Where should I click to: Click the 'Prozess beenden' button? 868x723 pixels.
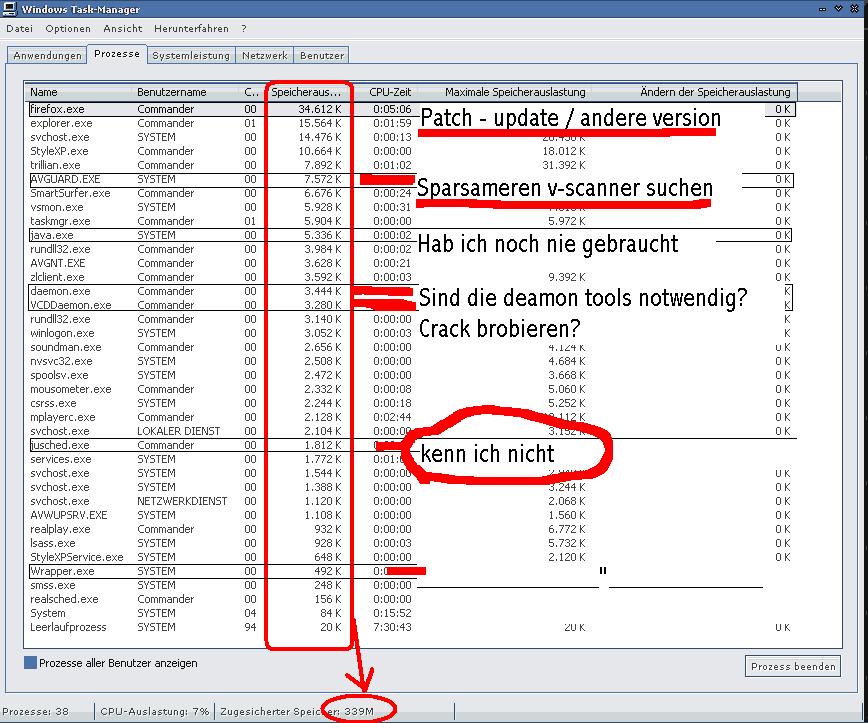point(793,667)
